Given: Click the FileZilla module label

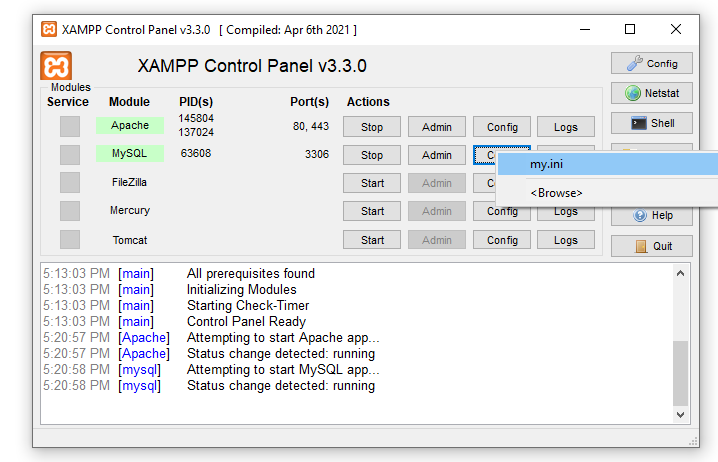Looking at the screenshot, I should 130,182.
